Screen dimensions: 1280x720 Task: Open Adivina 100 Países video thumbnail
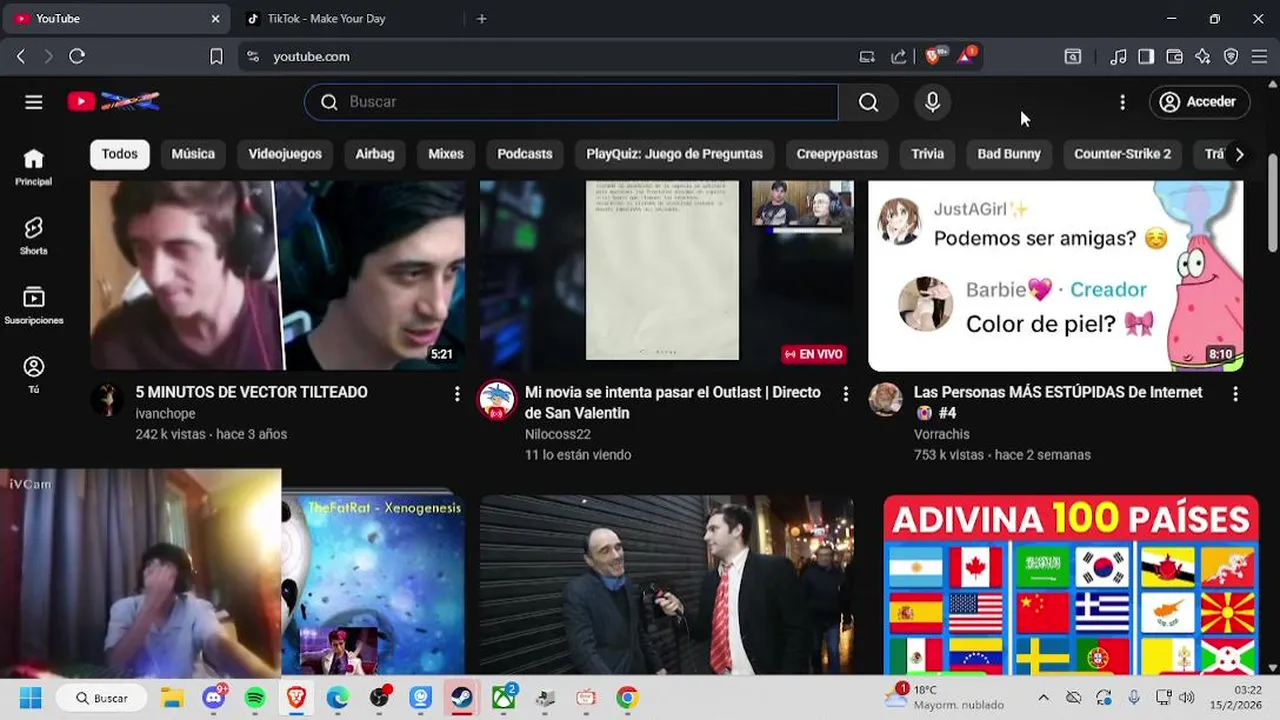(1069, 584)
